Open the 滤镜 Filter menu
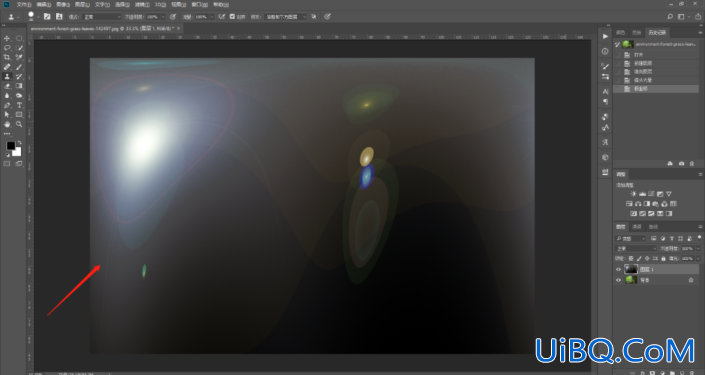The height and width of the screenshot is (375, 705). click(x=142, y=4)
